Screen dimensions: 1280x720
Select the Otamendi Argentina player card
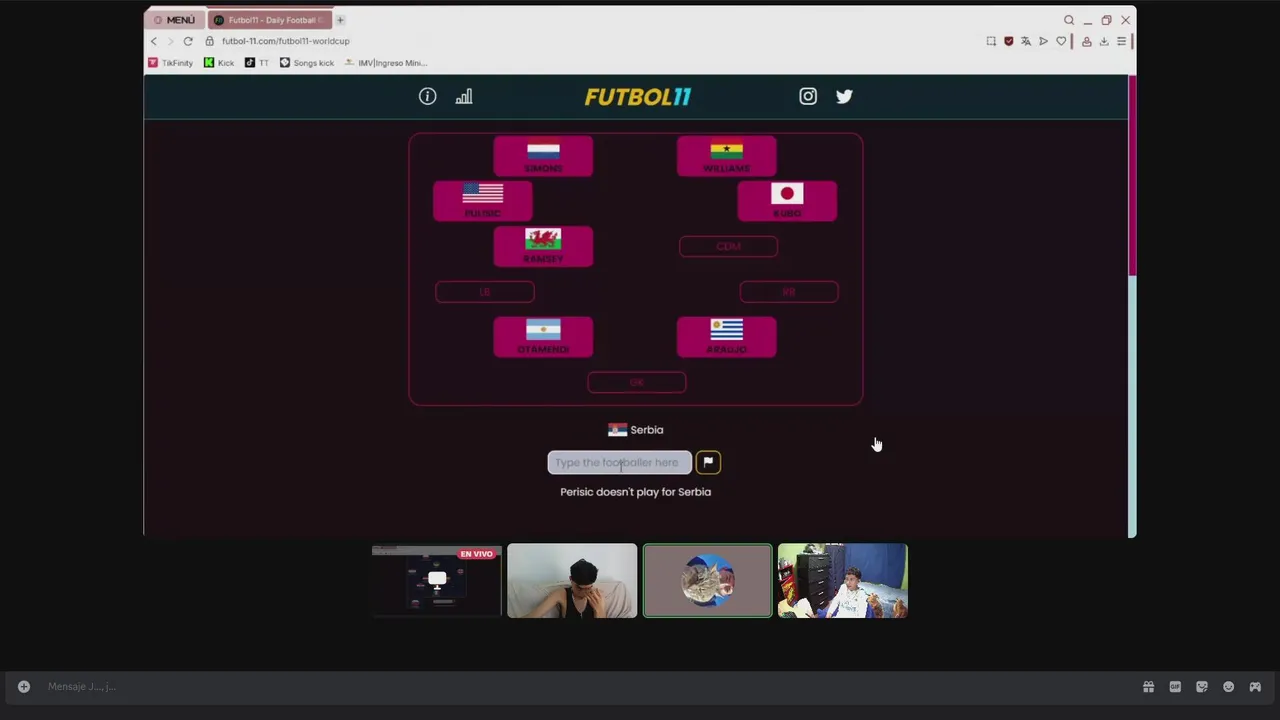click(x=543, y=337)
